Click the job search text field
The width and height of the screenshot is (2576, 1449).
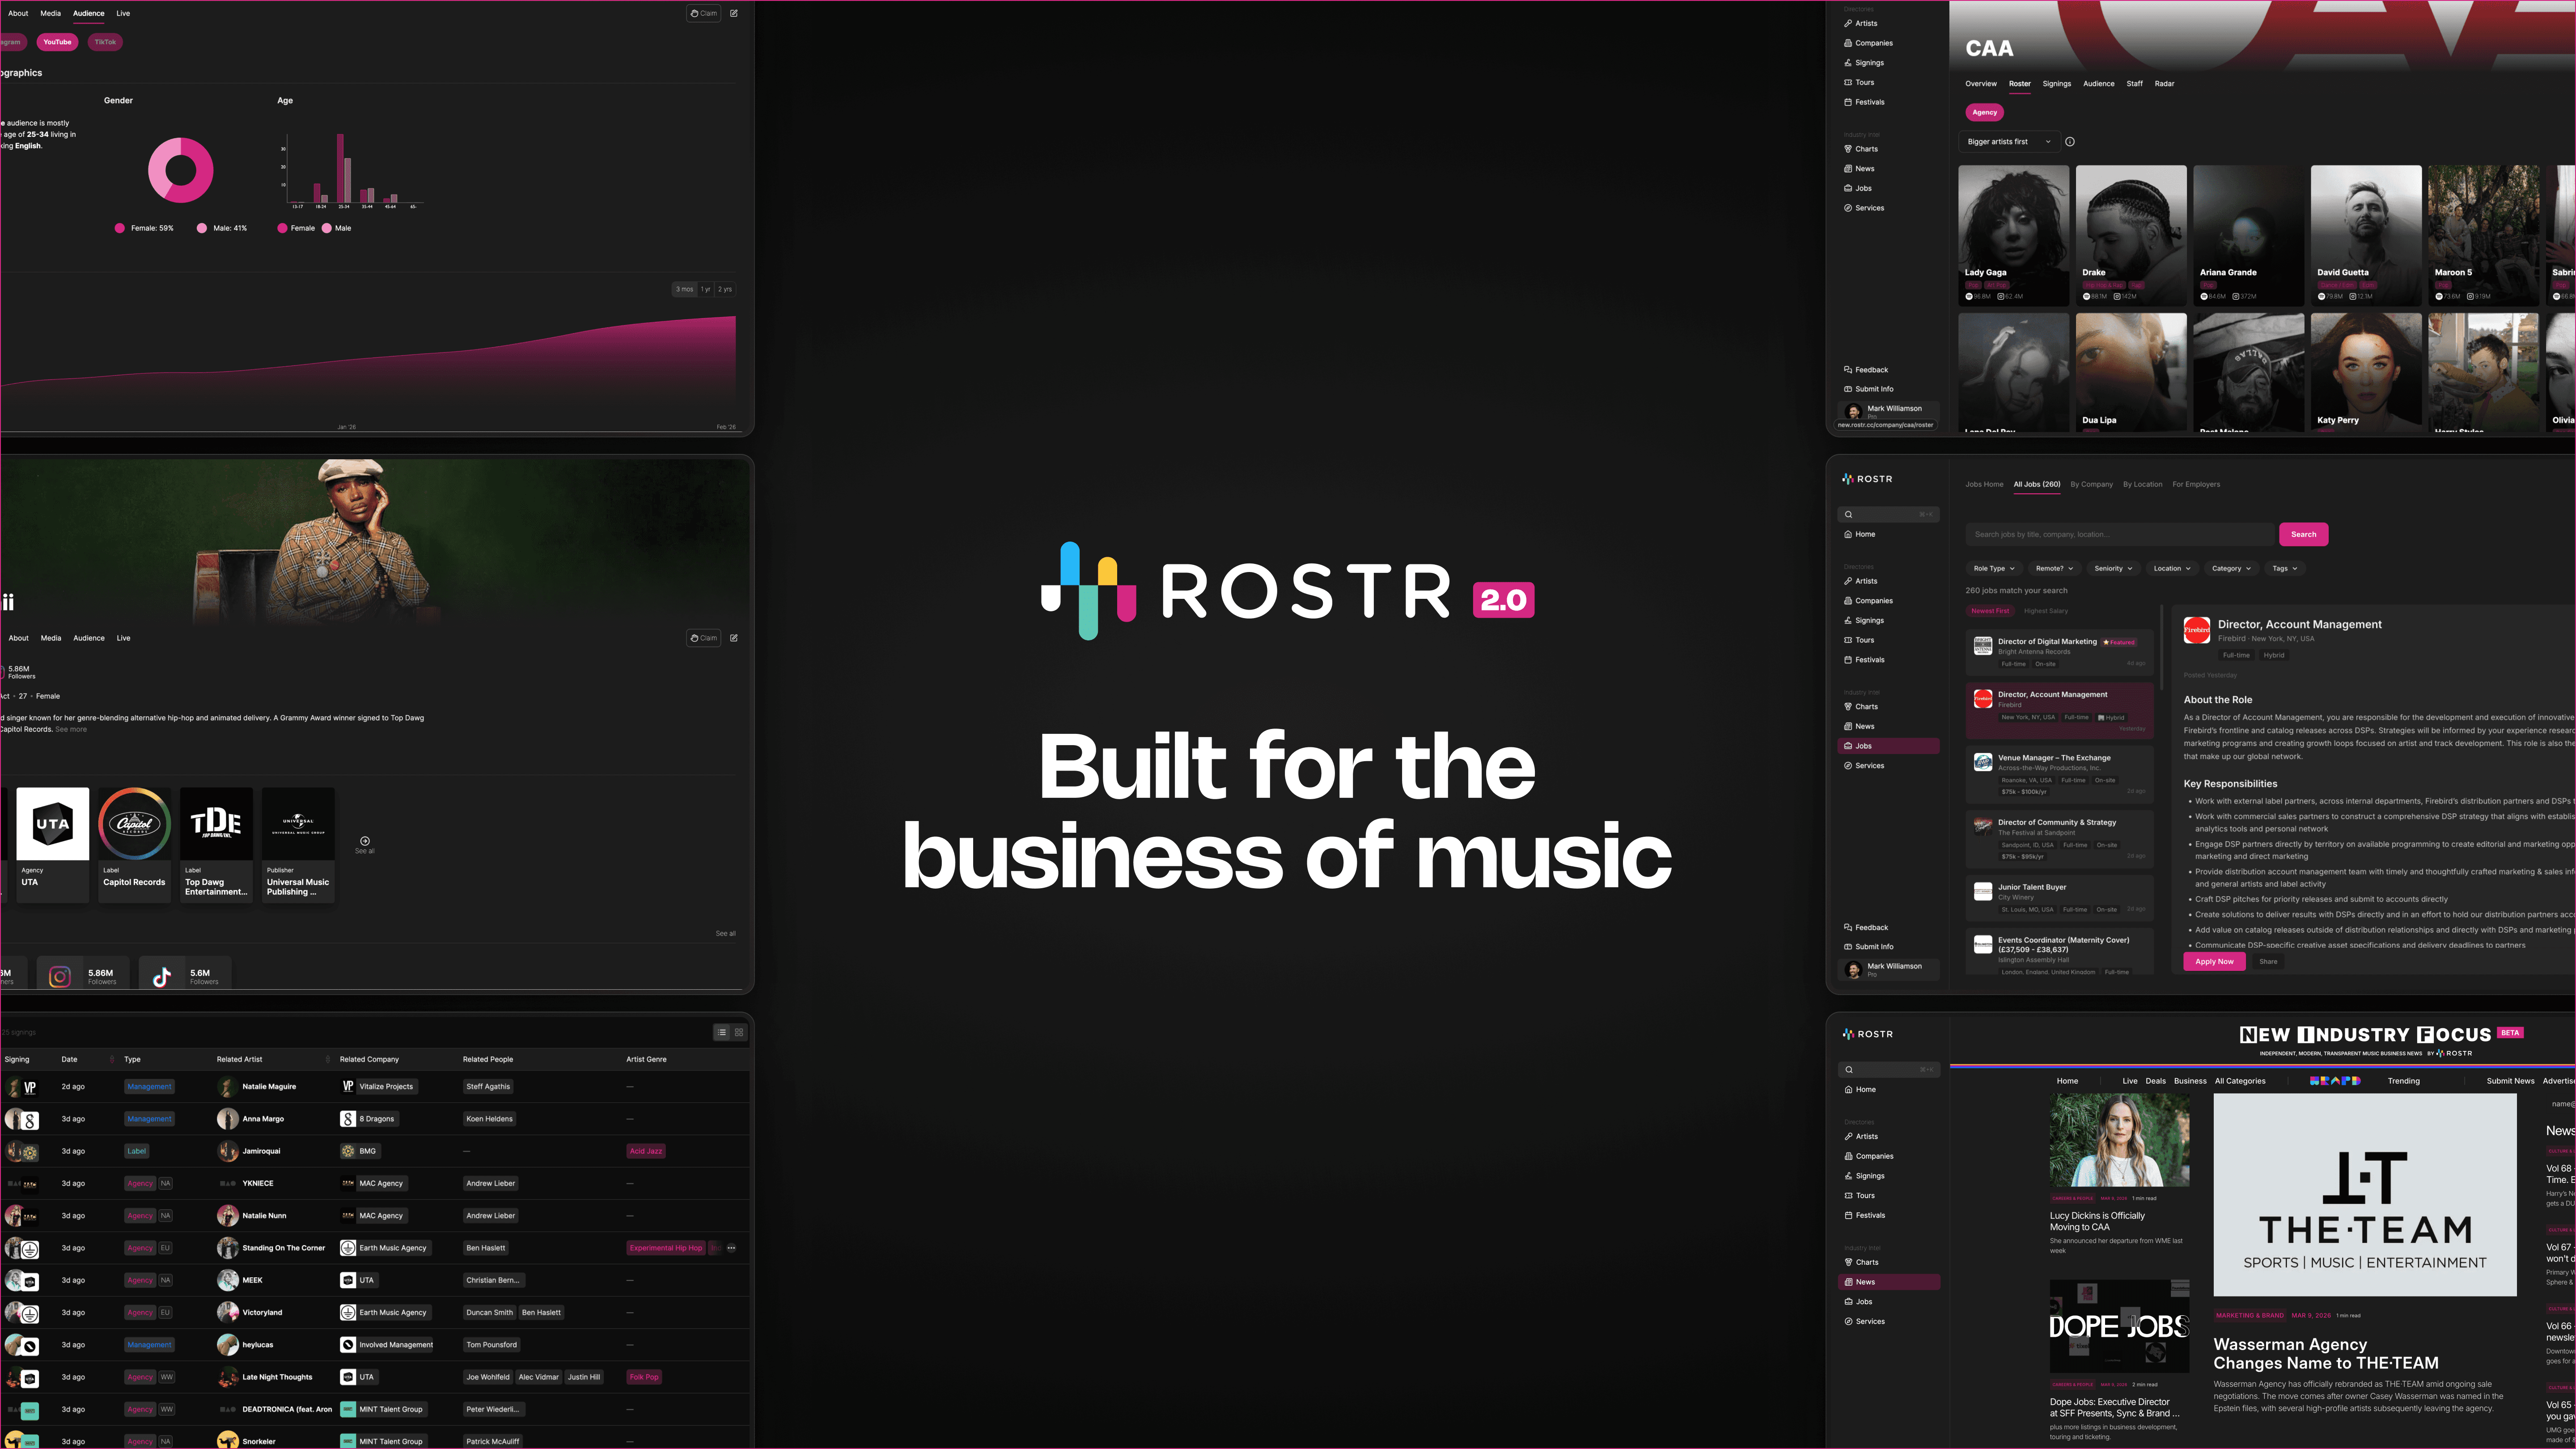pos(2118,534)
